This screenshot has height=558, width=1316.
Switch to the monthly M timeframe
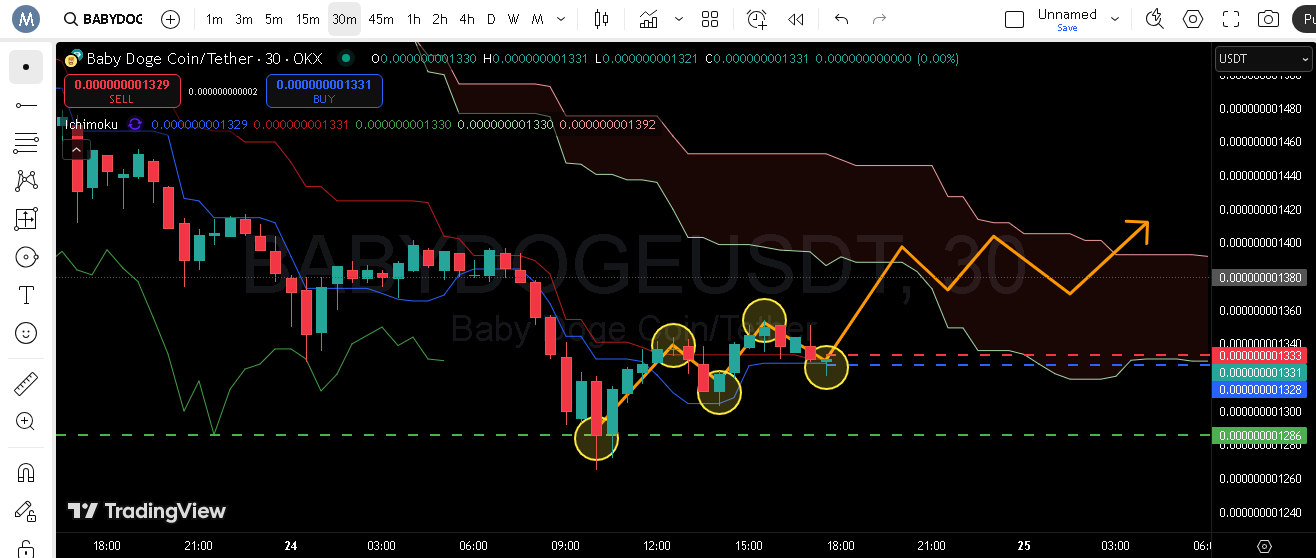click(538, 19)
